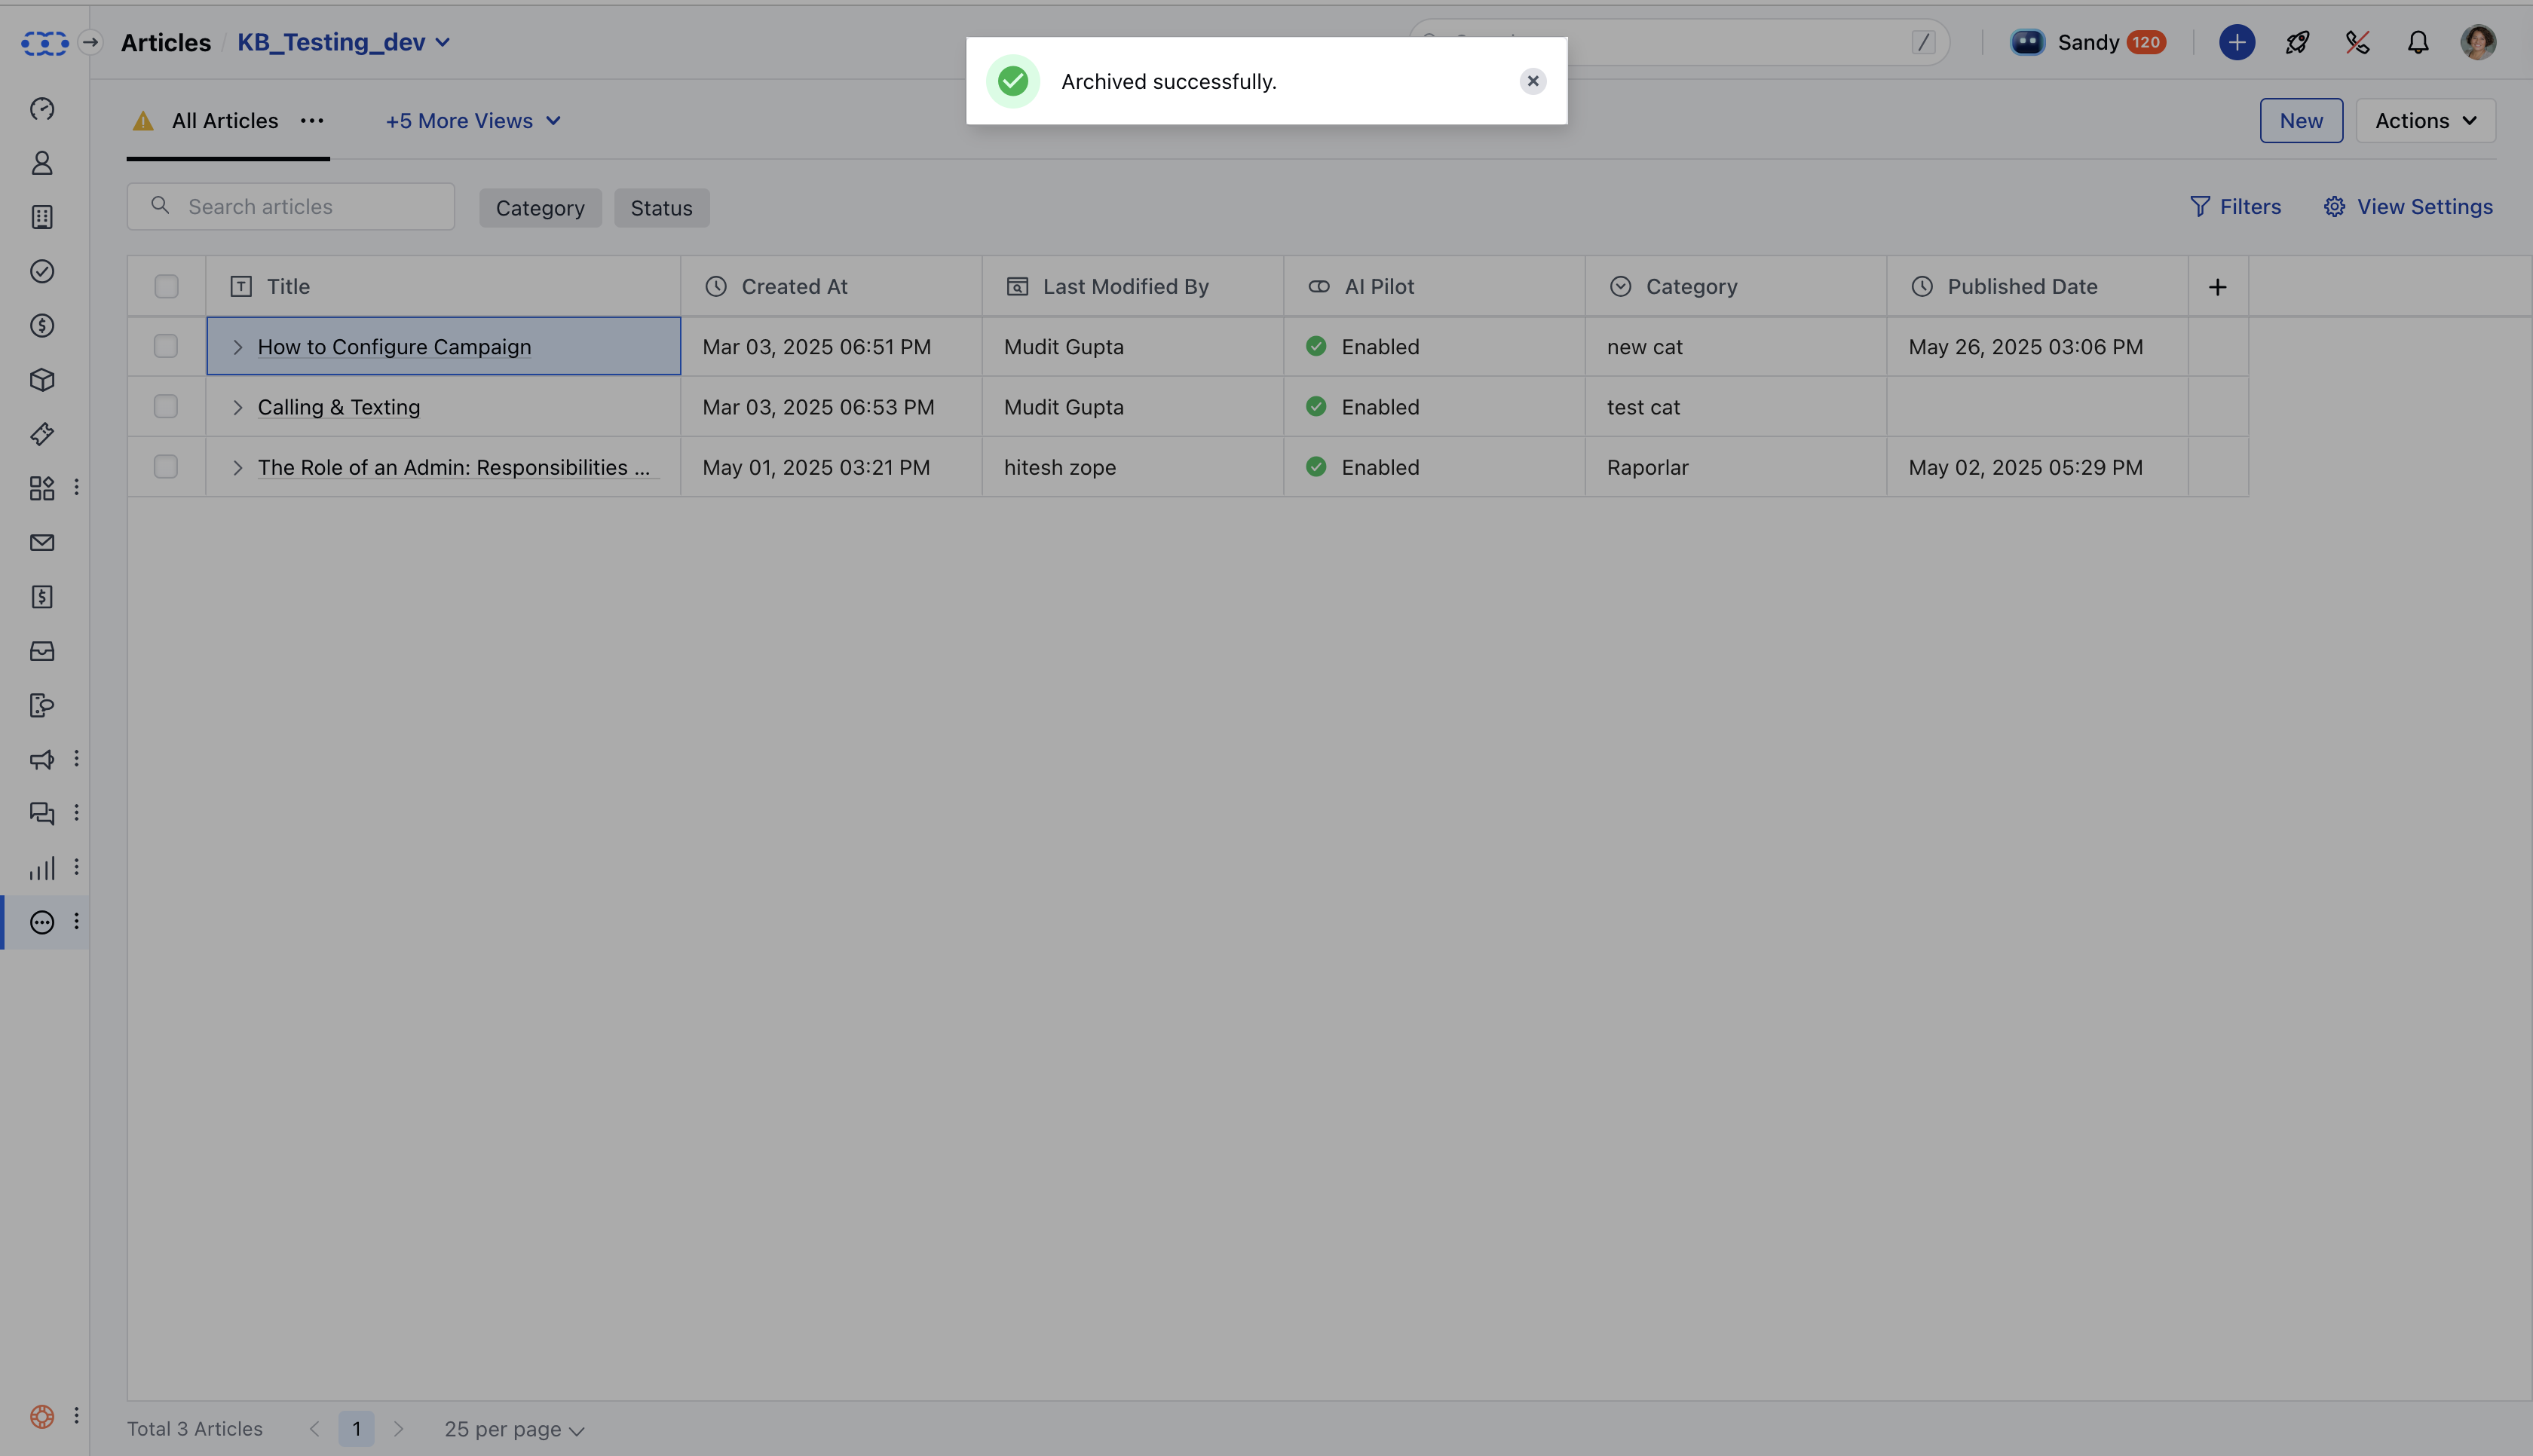Screen dimensions: 2533x1456
Task: Click the phone call icon in header
Action: point(2357,42)
